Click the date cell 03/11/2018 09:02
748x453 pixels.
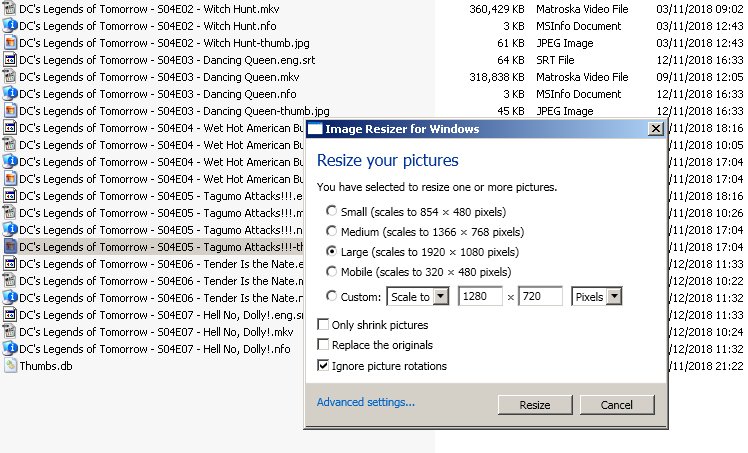point(700,9)
